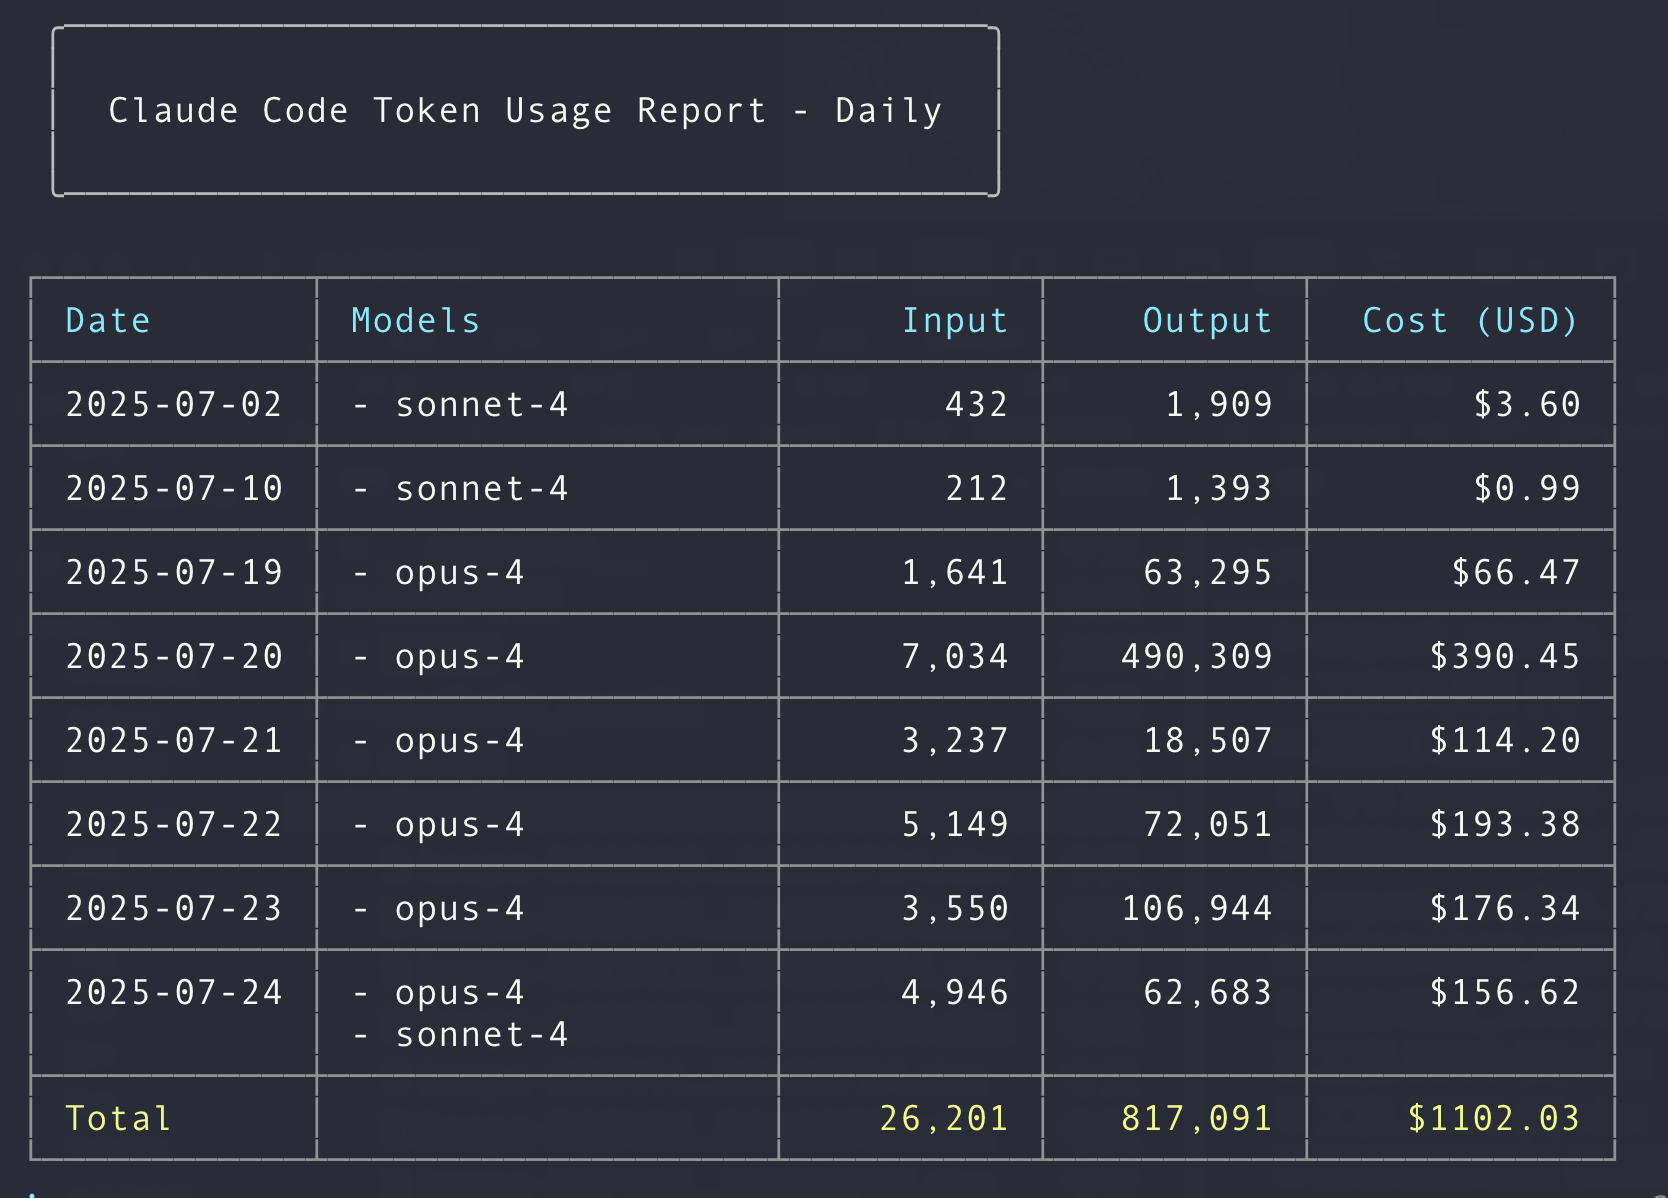Image resolution: width=1668 pixels, height=1198 pixels.
Task: Select the output value "63,295"
Action: pos(1208,572)
